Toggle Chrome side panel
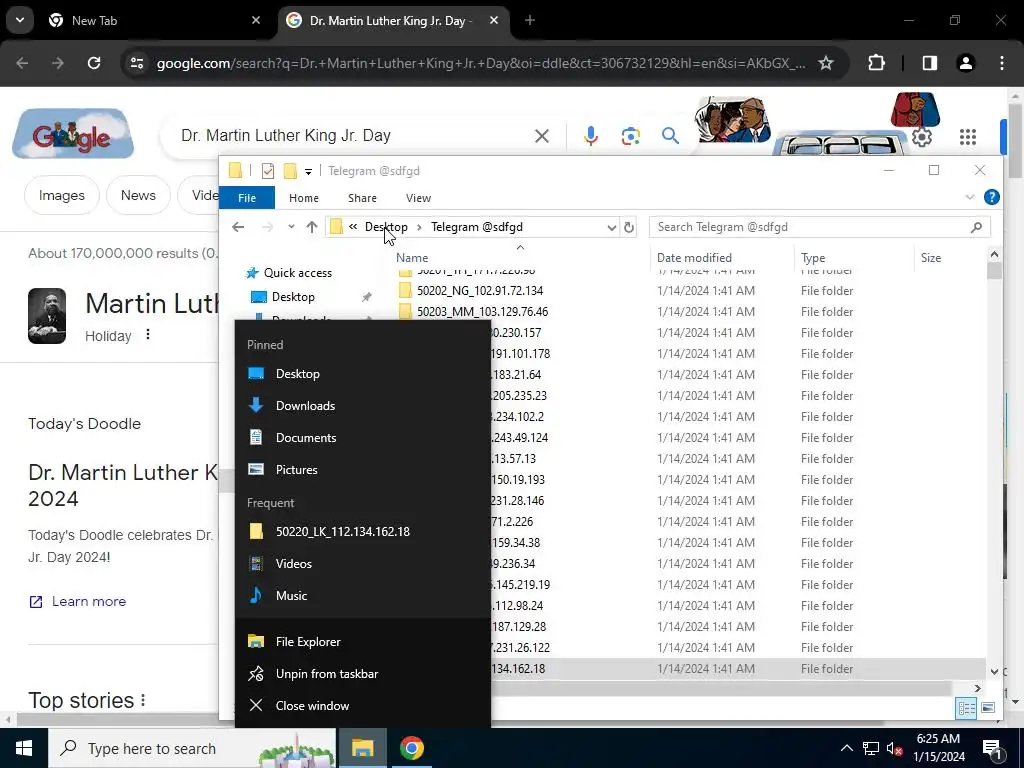 click(929, 63)
